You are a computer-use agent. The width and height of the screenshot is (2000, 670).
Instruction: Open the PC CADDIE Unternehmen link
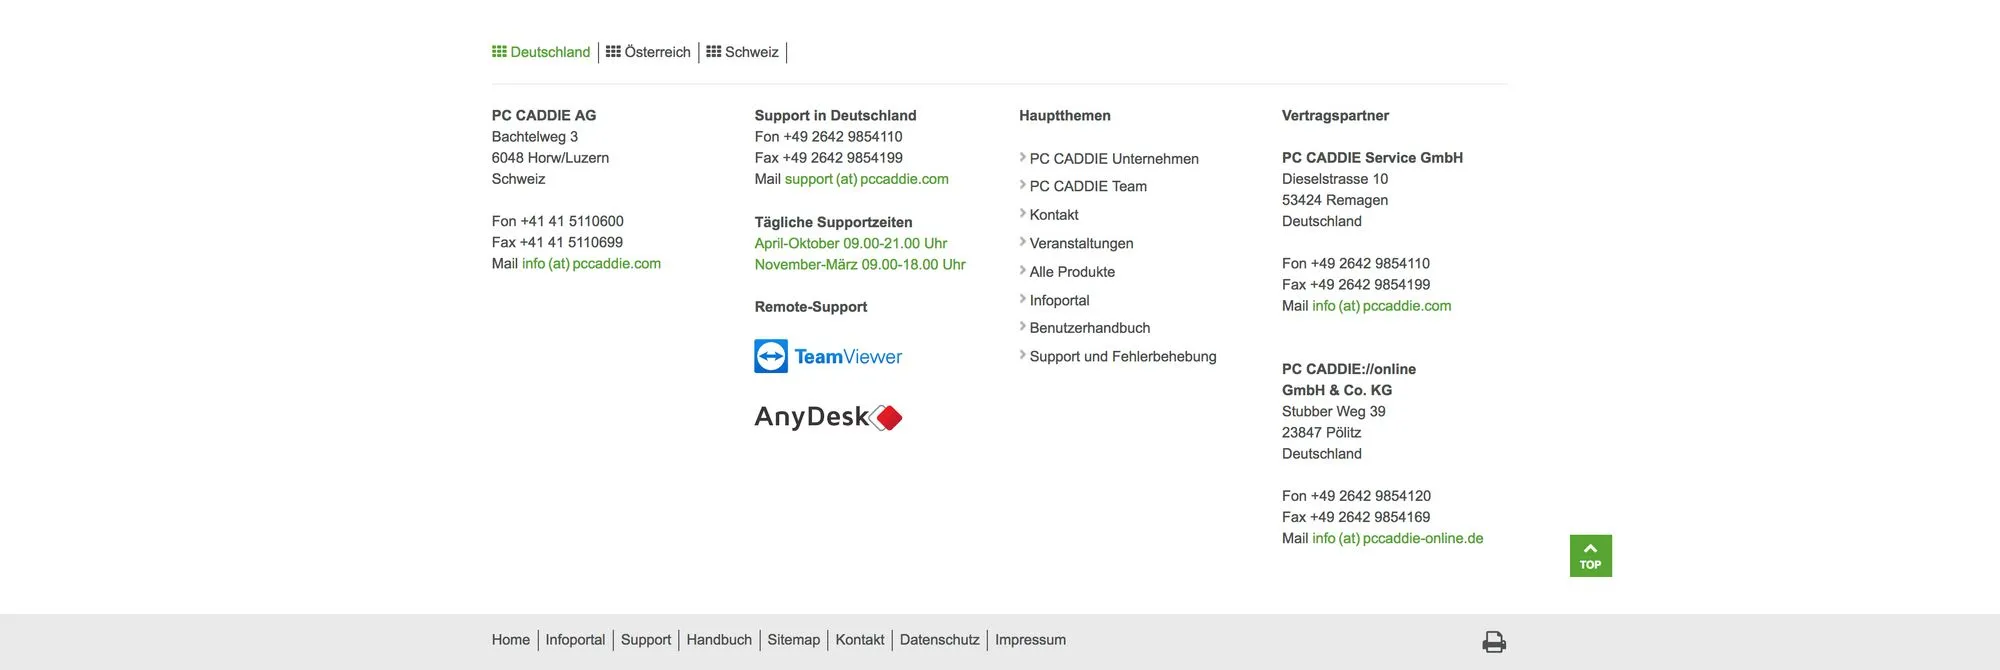click(1114, 159)
